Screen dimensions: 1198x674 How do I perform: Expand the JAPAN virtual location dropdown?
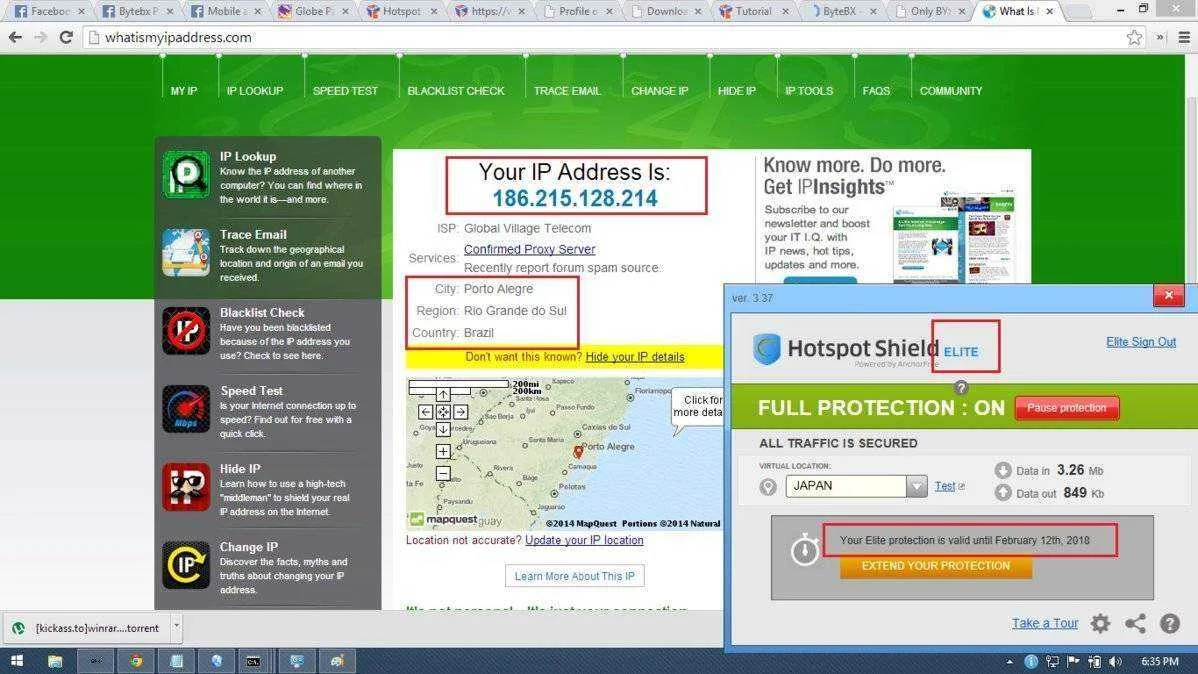[x=917, y=485]
